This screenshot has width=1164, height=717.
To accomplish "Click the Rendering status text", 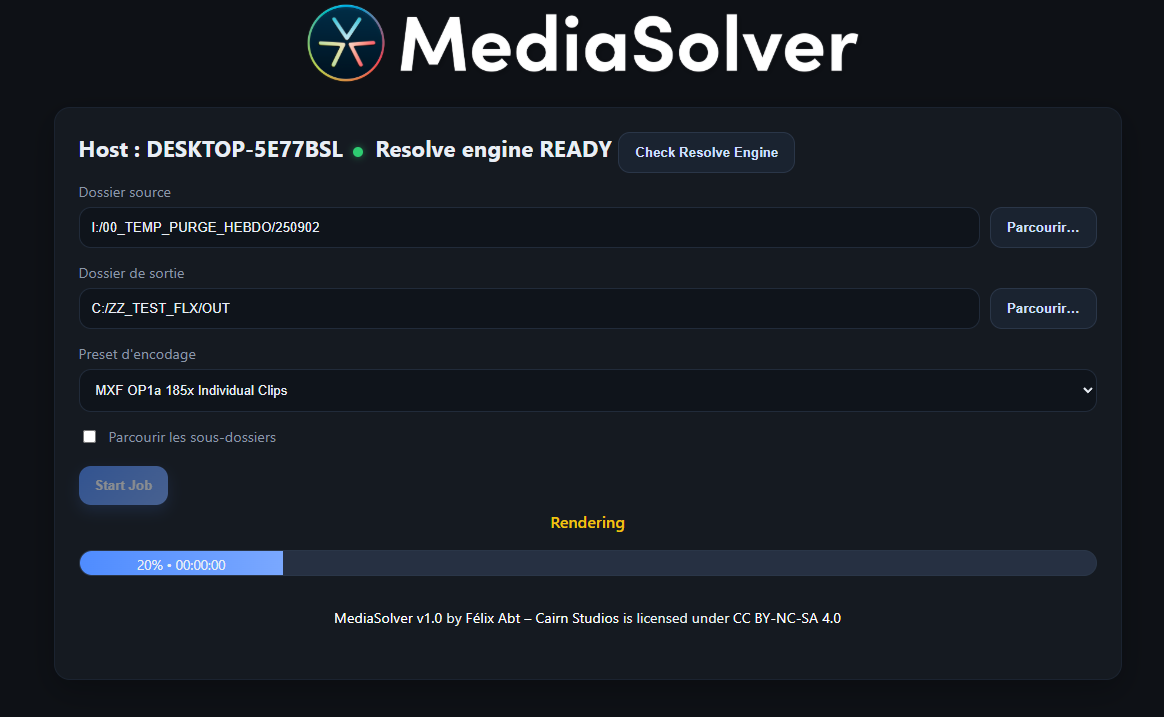I will [587, 523].
